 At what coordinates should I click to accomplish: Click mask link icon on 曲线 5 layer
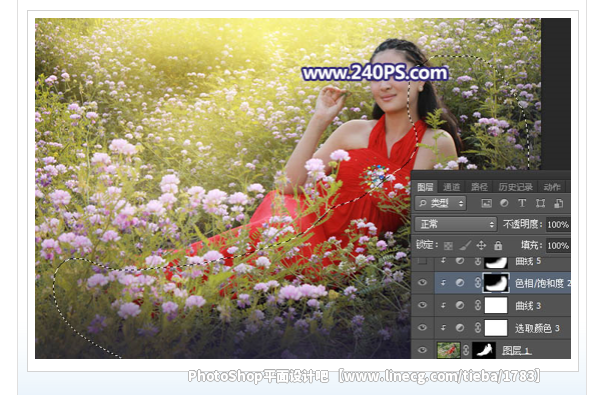point(478,261)
